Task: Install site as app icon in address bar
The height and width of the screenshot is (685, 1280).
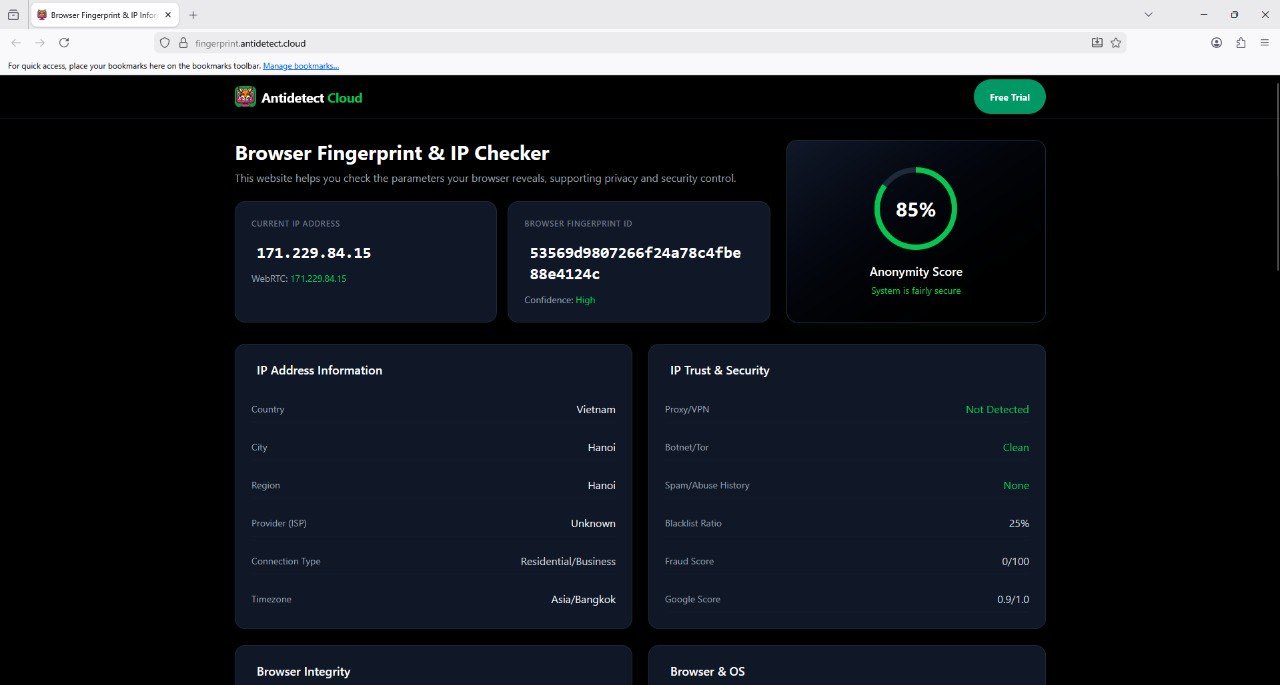Action: click(x=1097, y=43)
